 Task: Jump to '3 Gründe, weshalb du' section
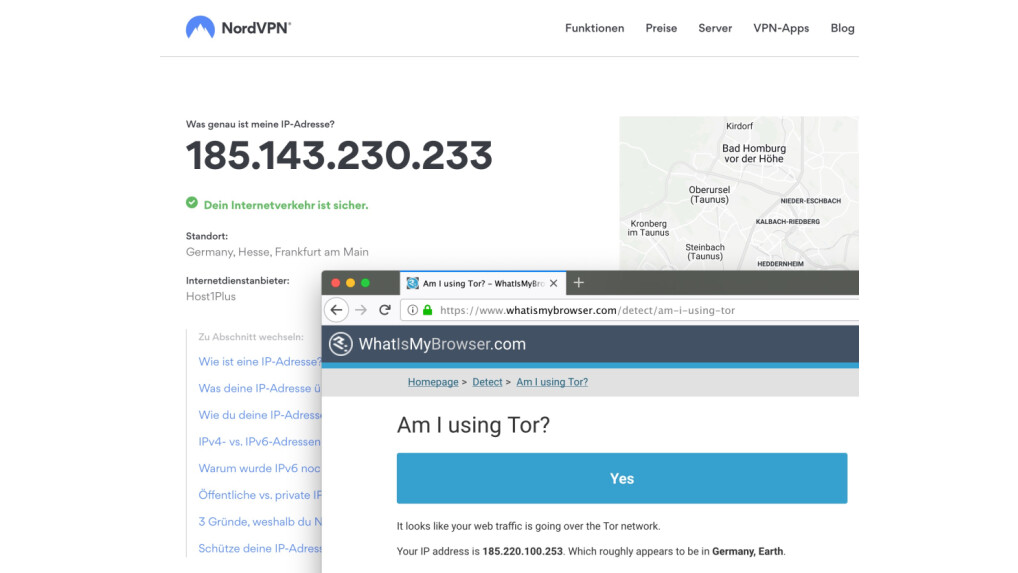pos(260,521)
